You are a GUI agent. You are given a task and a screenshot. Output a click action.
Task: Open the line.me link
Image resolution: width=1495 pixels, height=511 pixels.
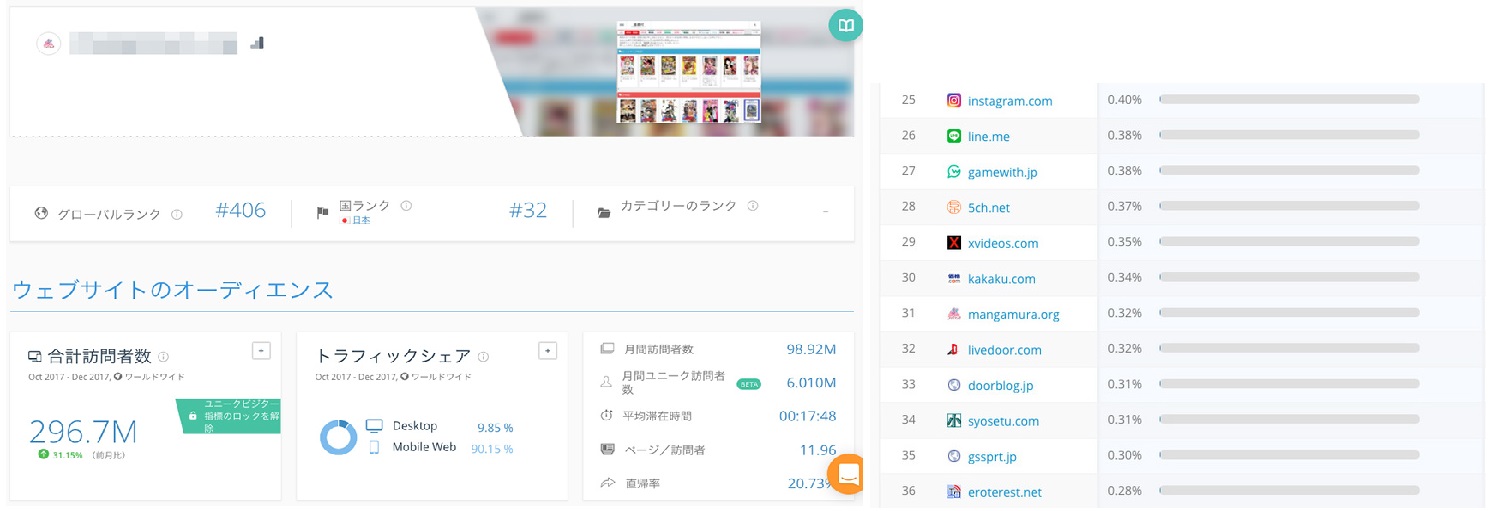coord(989,136)
